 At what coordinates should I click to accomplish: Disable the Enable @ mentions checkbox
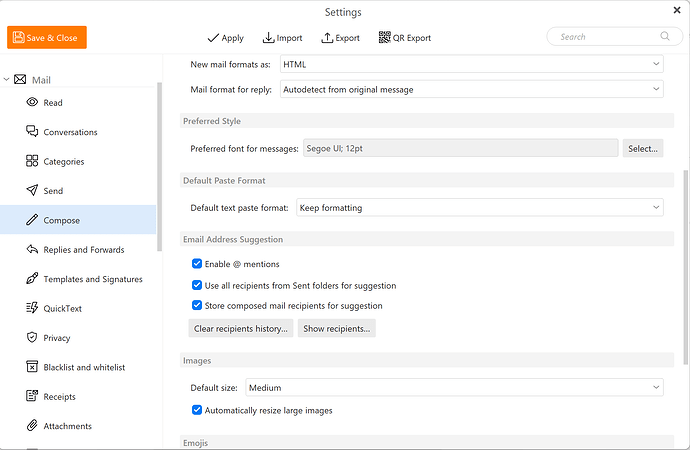(197, 263)
